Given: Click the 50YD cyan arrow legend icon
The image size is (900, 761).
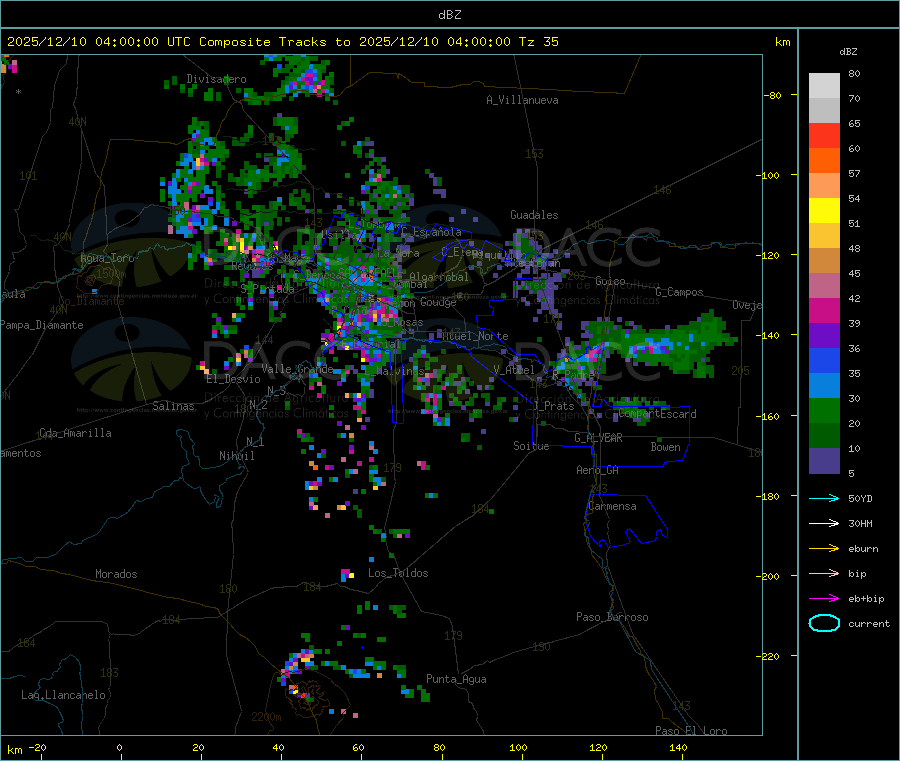Looking at the screenshot, I should pos(824,498).
